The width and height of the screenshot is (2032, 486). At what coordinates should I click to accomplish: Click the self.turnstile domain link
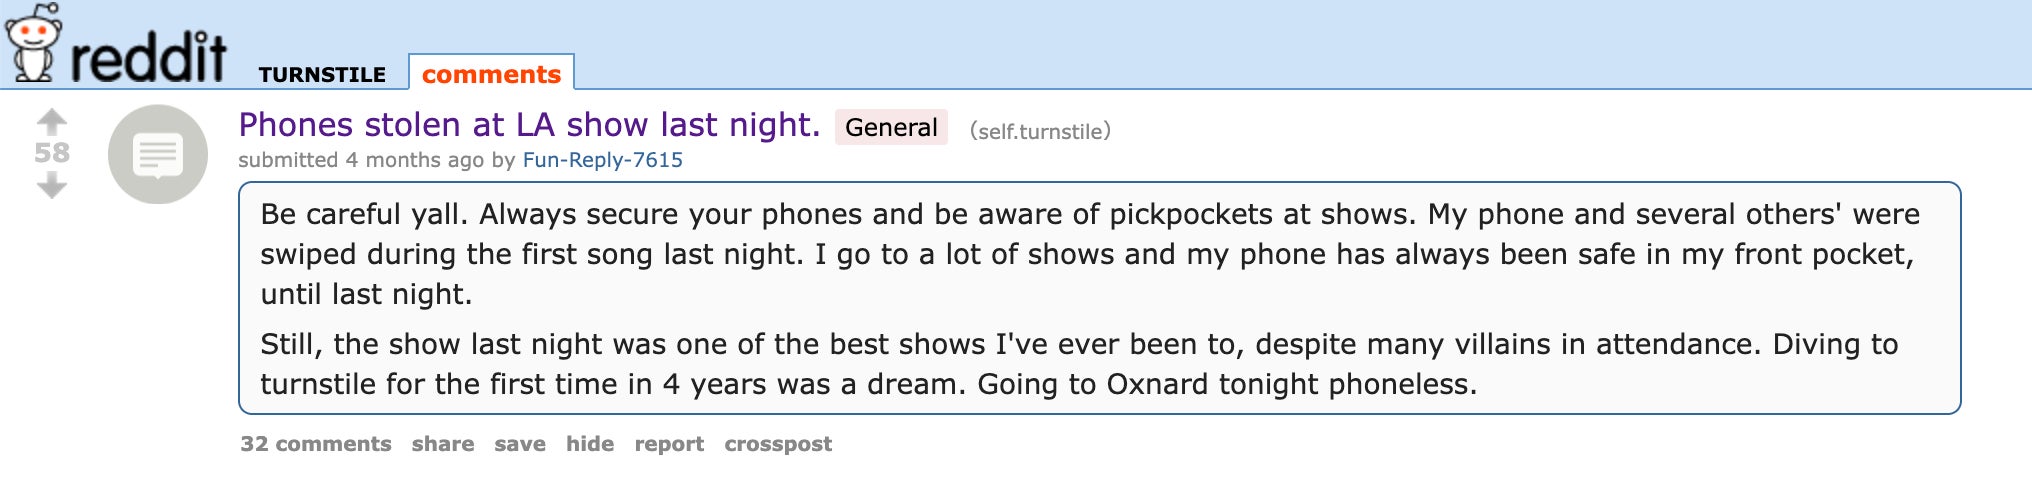coord(1040,131)
